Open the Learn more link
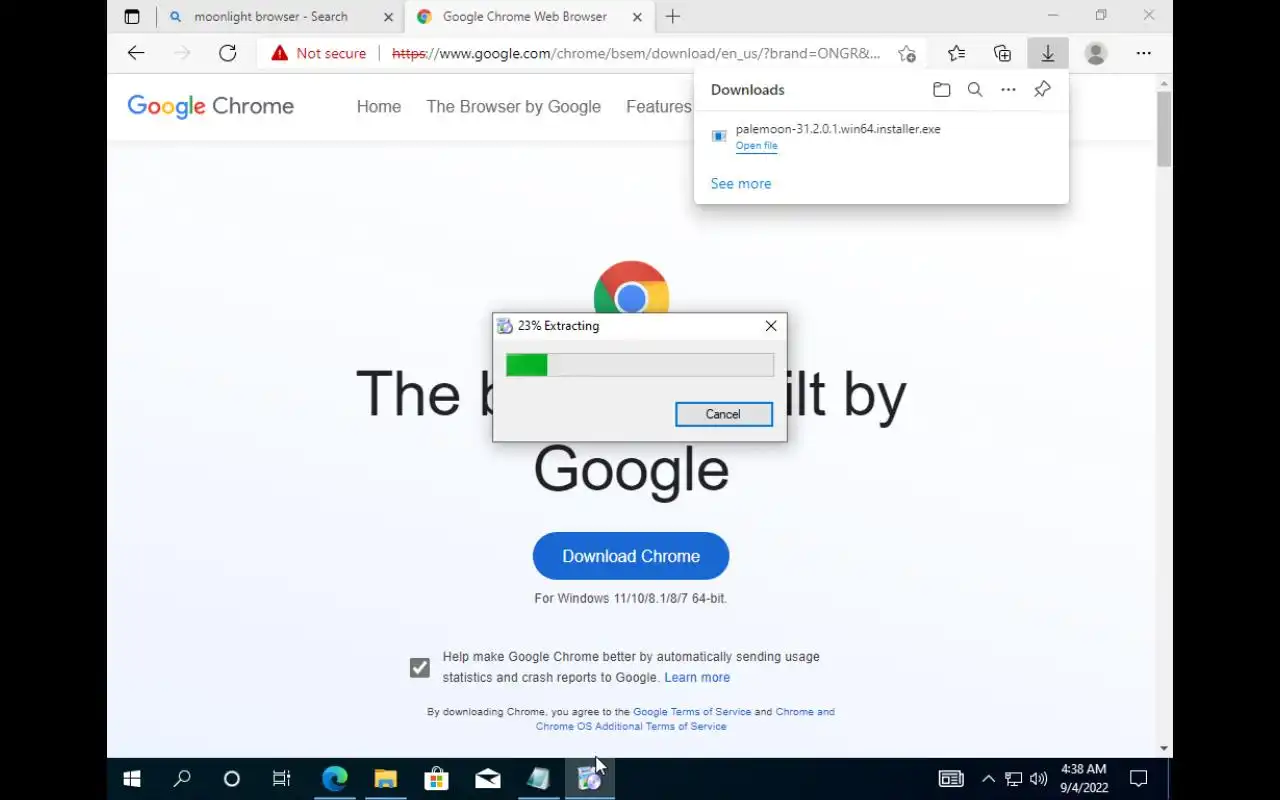 pos(697,677)
